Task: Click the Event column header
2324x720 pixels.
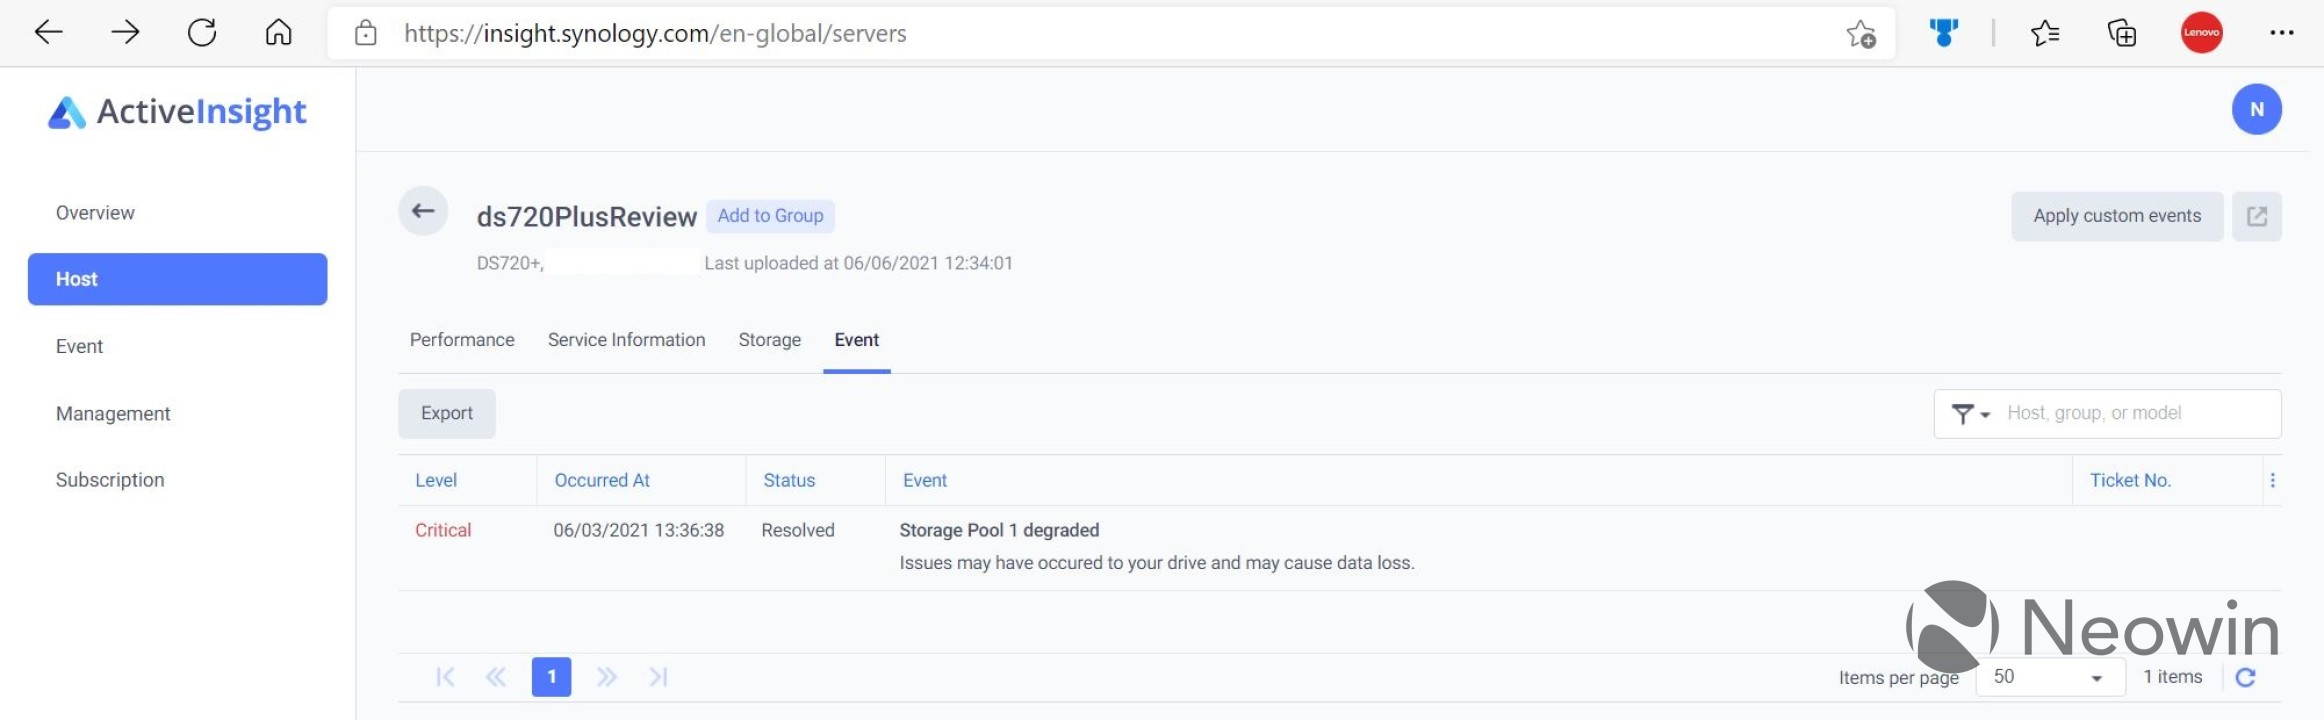Action: click(925, 480)
